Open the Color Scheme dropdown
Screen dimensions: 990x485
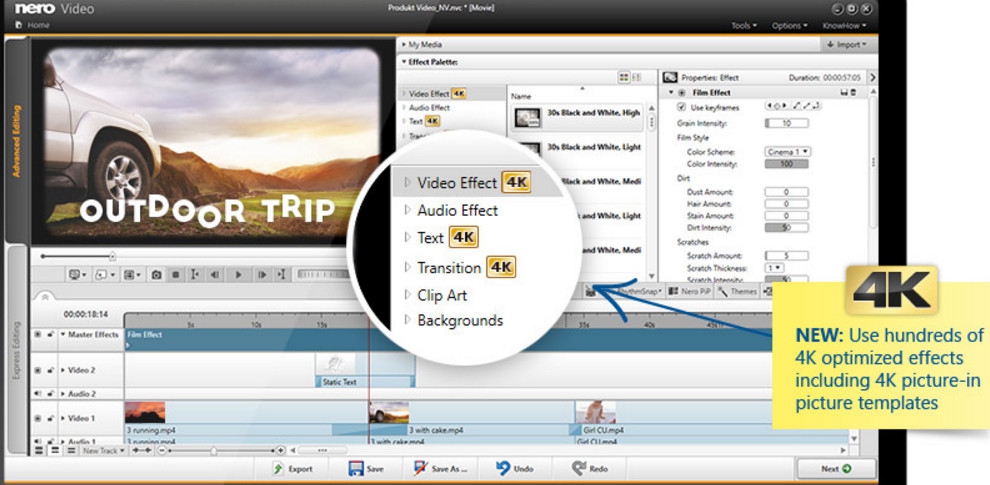tap(787, 152)
